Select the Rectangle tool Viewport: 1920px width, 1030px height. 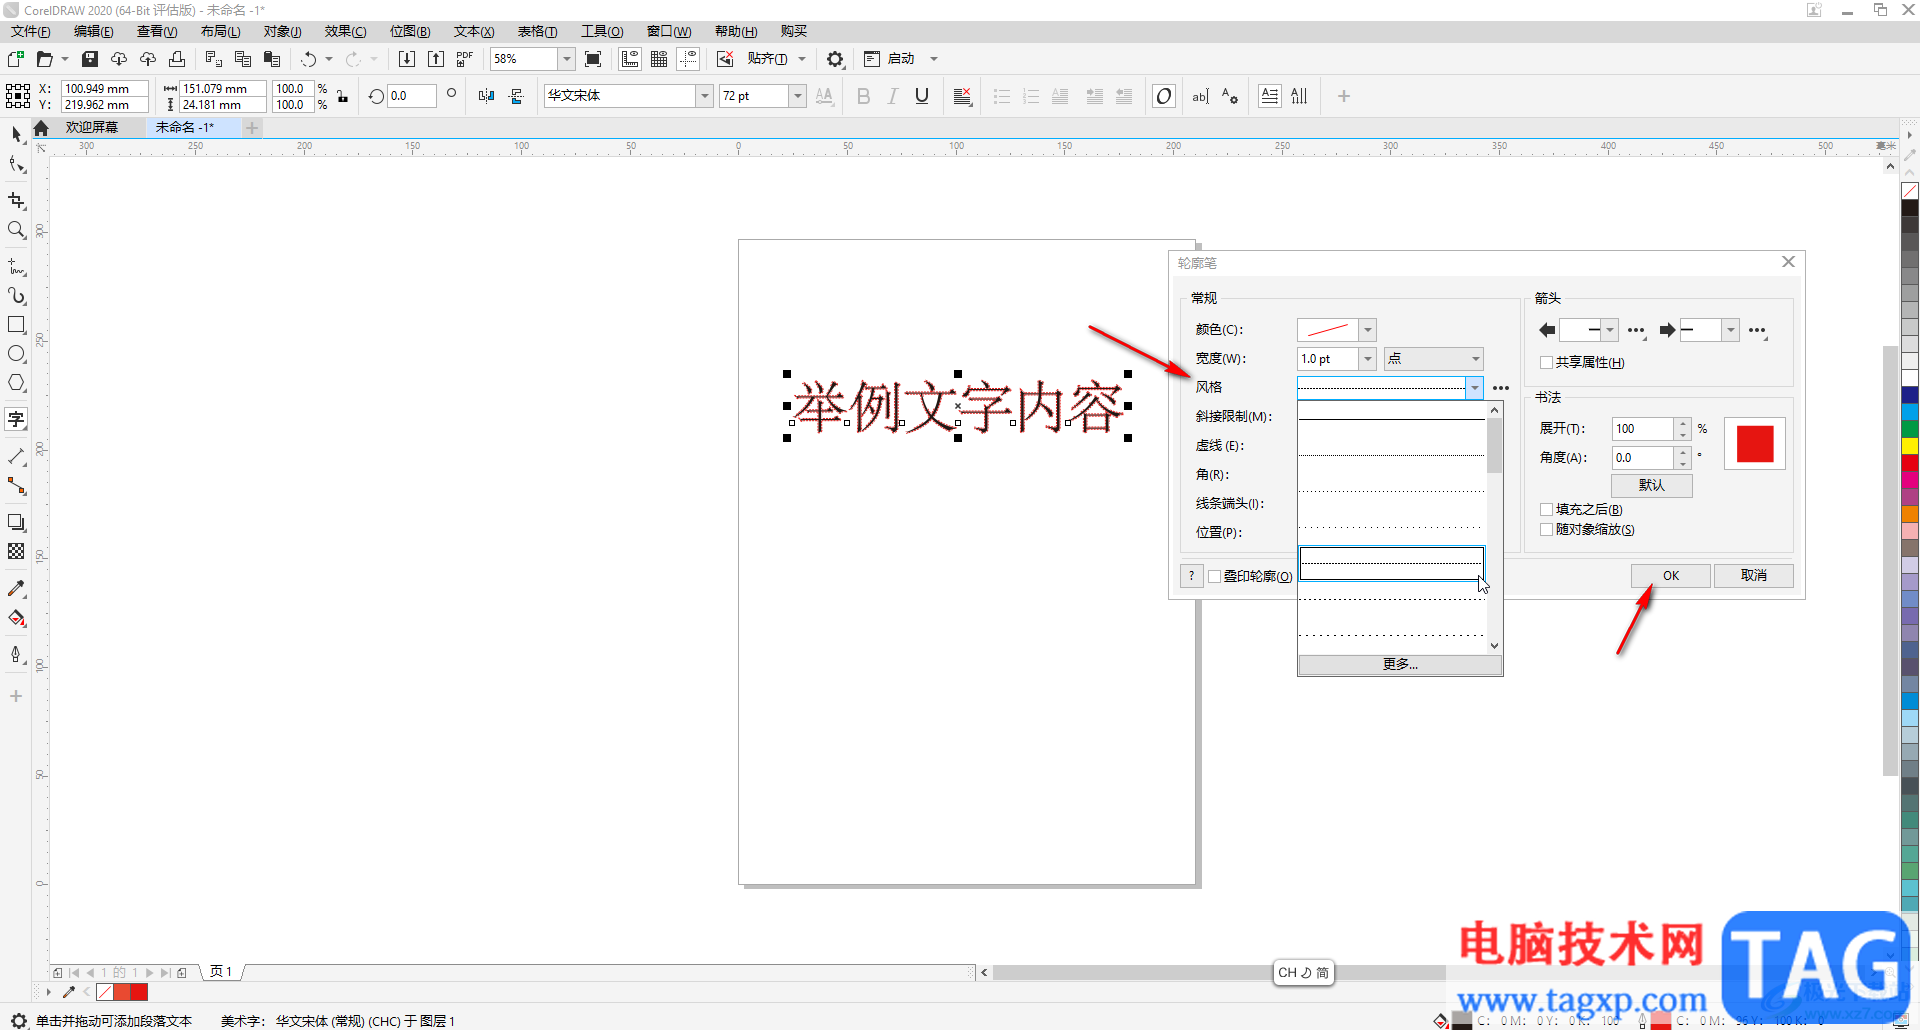[x=16, y=325]
